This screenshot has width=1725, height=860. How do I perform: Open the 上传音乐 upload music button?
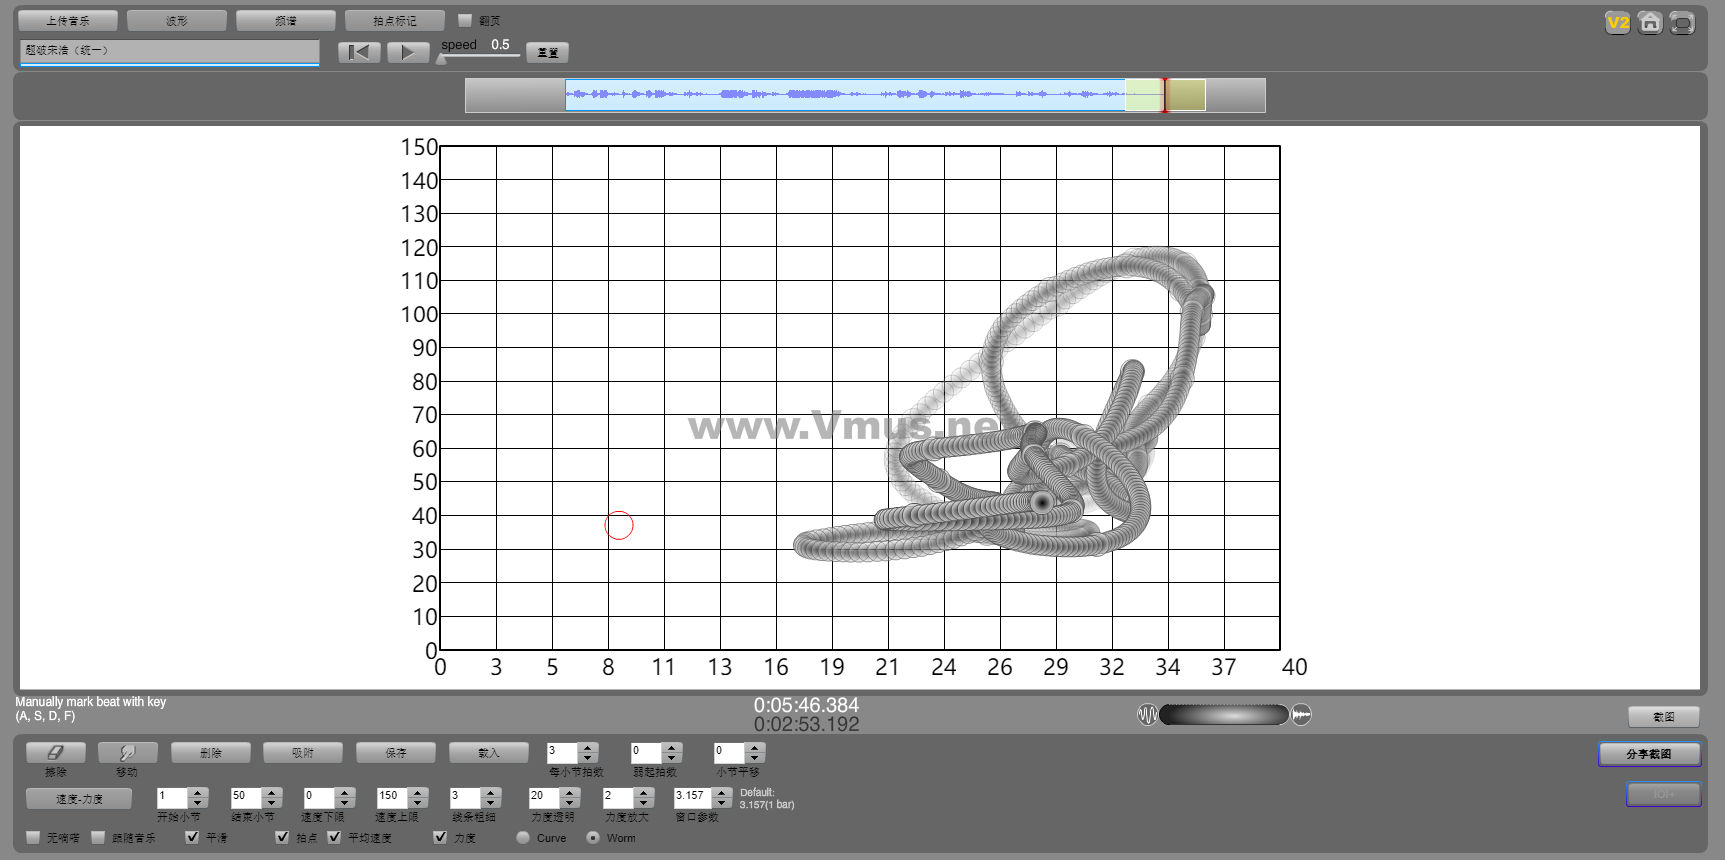[x=68, y=20]
